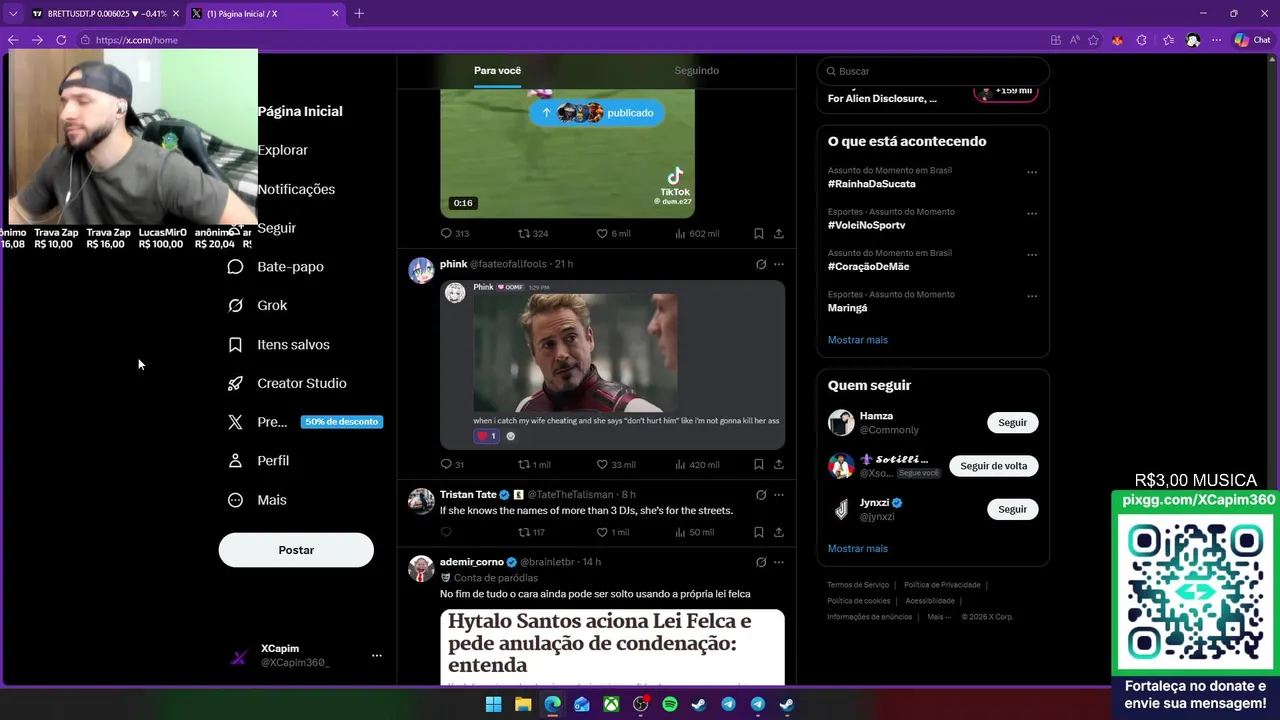Open File Explorer from taskbar
1280x720 pixels.
523,705
